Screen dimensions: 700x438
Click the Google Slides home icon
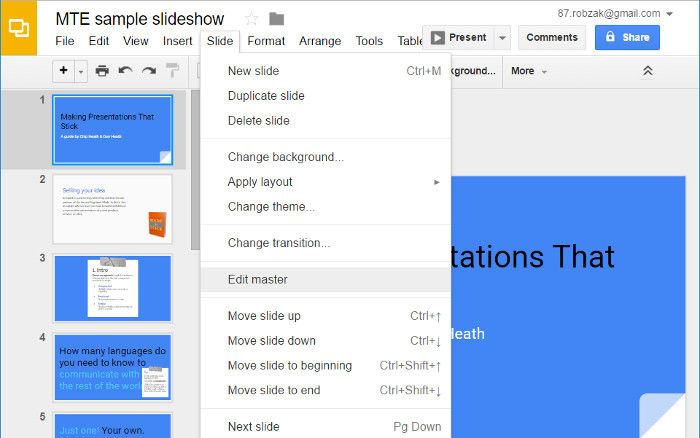pos(19,28)
